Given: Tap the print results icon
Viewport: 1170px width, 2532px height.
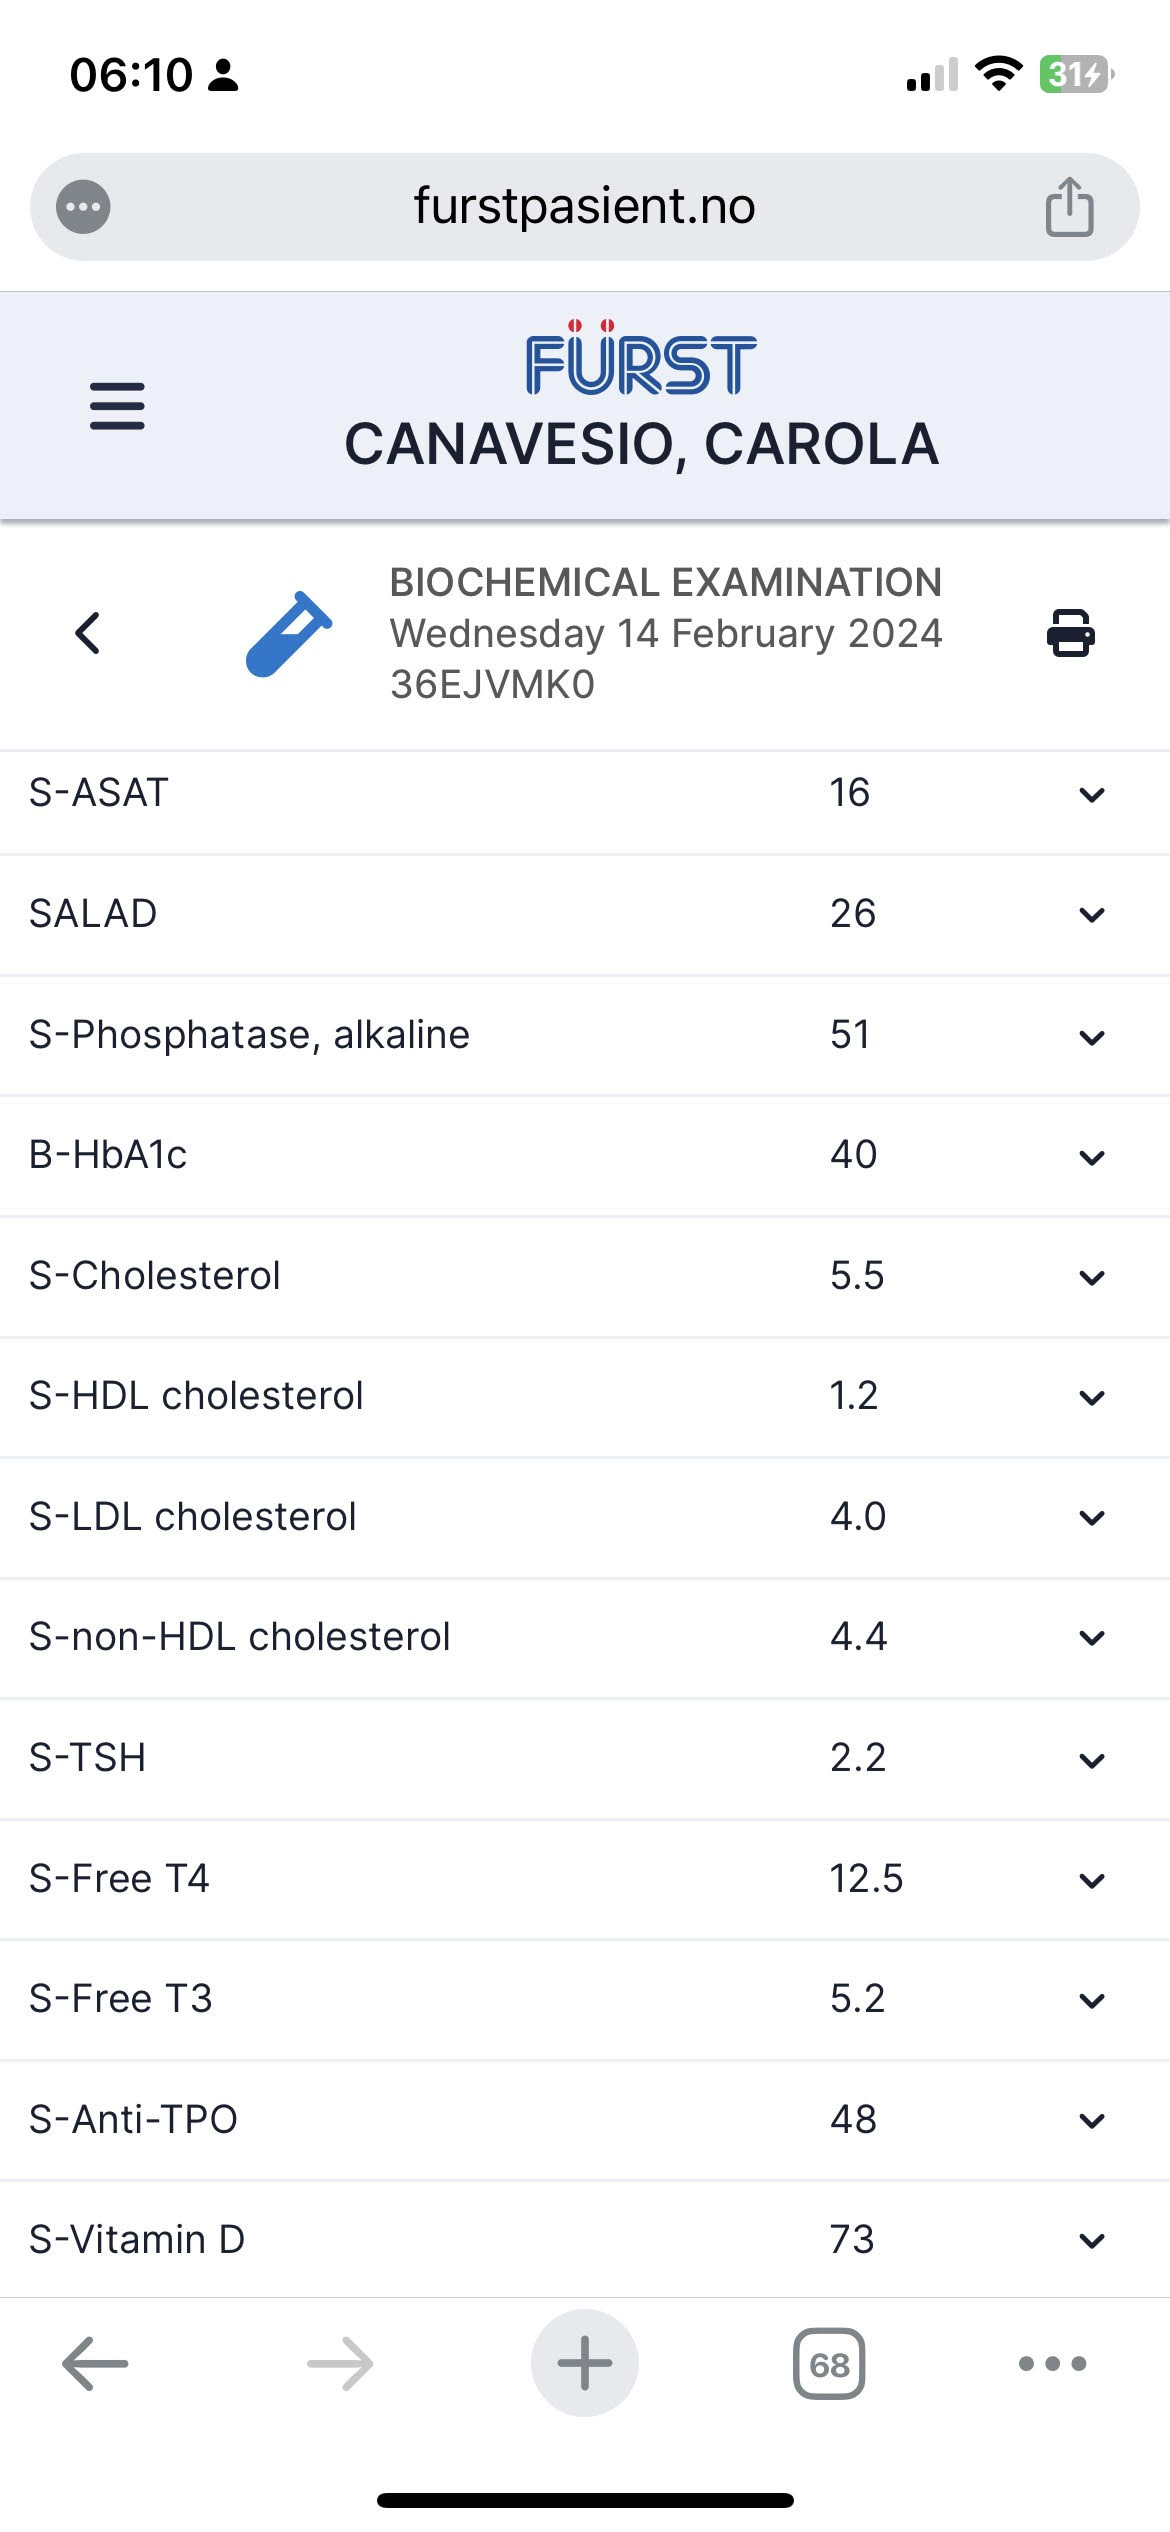Looking at the screenshot, I should tap(1070, 633).
